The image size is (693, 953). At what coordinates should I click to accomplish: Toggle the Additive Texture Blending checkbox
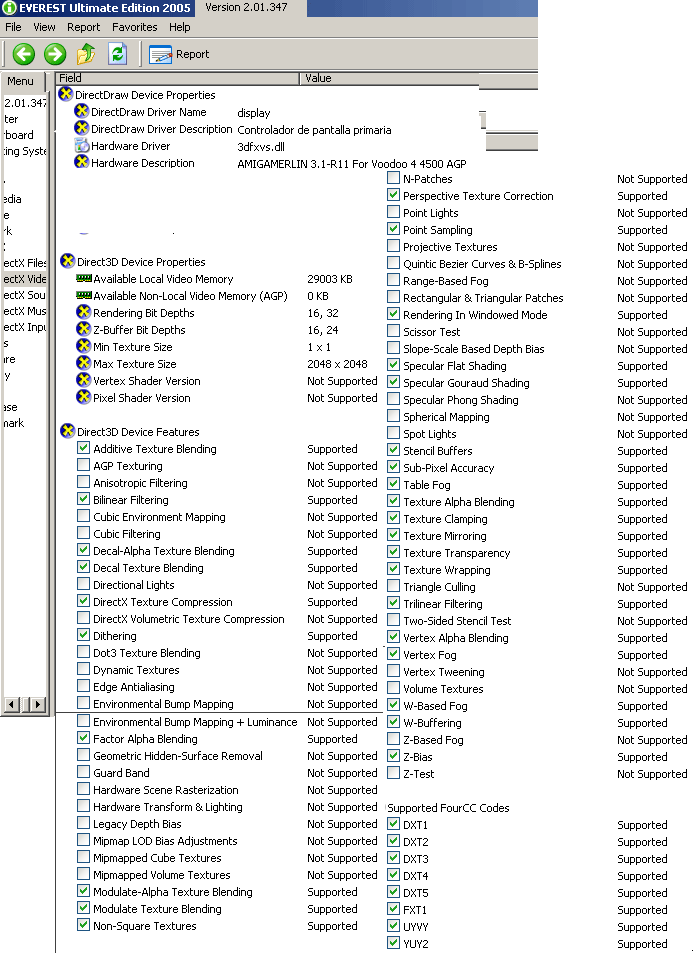(x=83, y=448)
